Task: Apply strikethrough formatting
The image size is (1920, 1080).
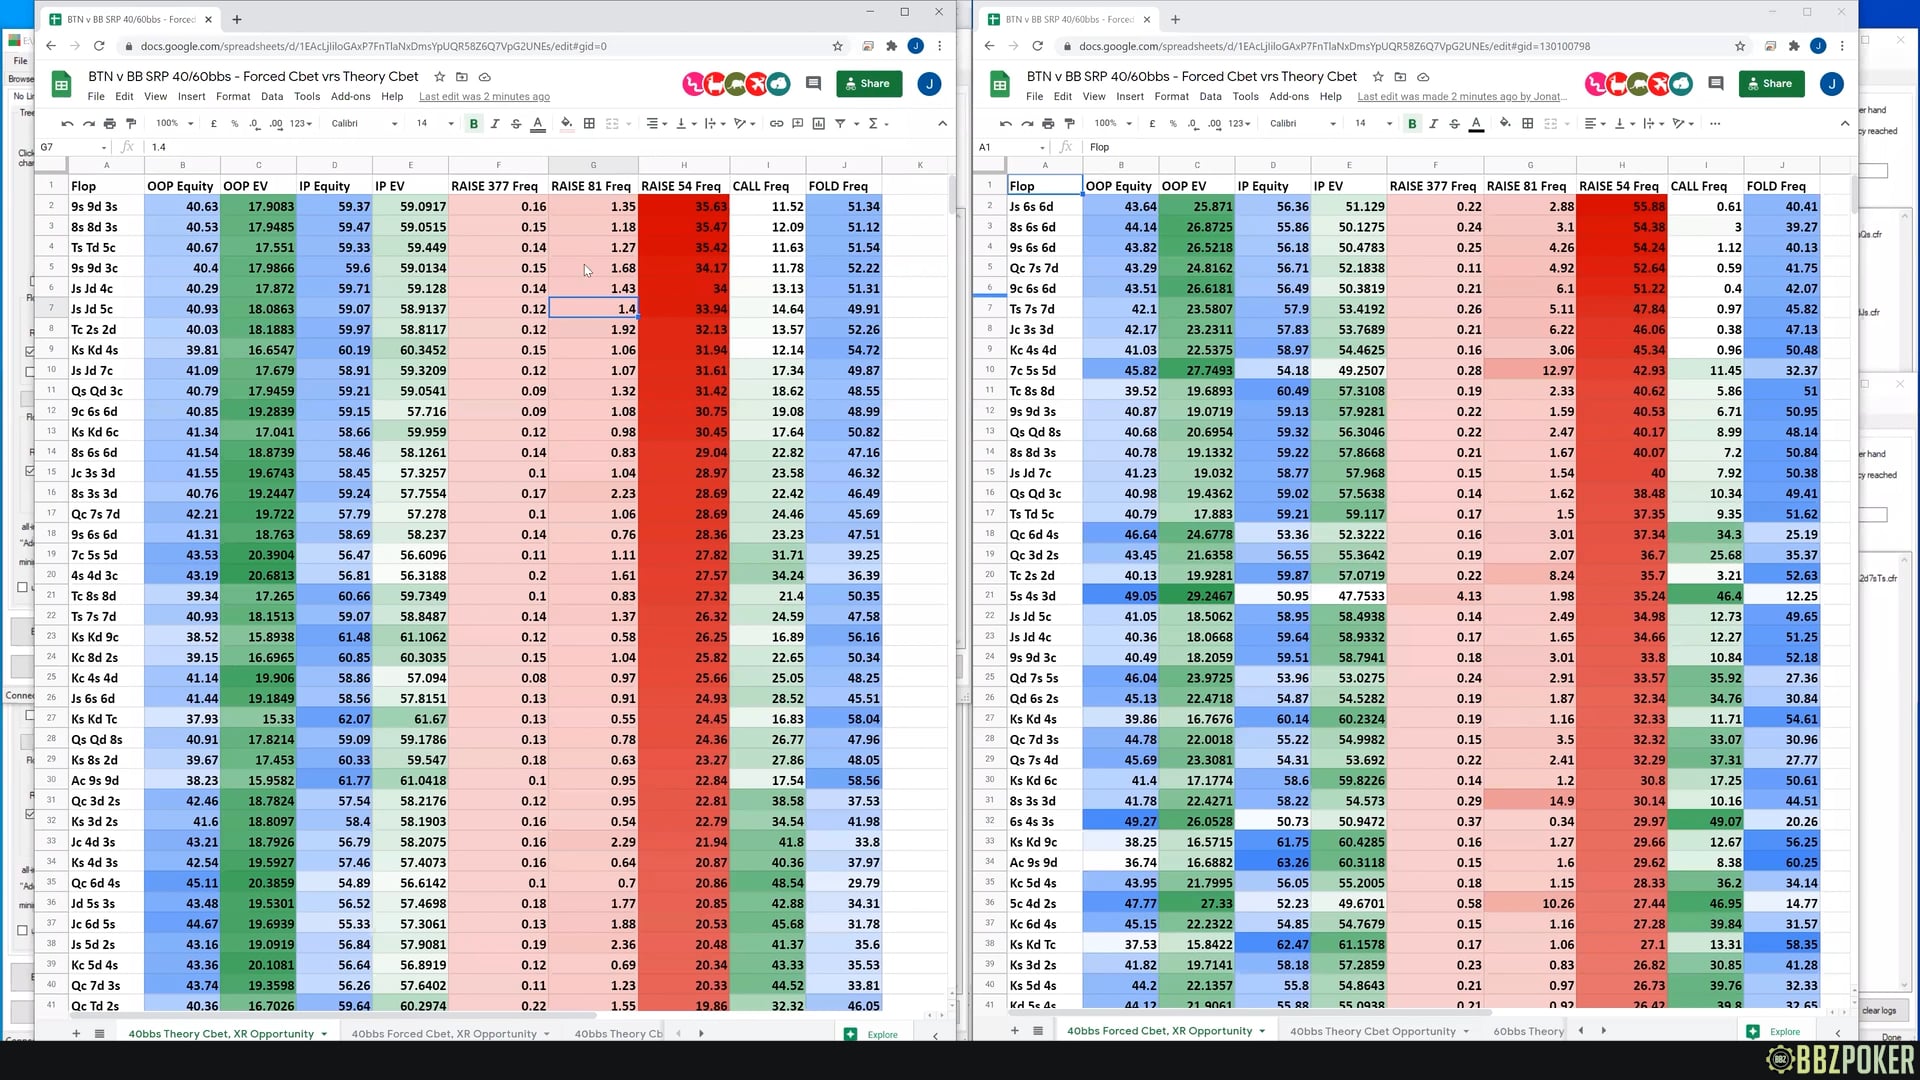Action: [517, 123]
